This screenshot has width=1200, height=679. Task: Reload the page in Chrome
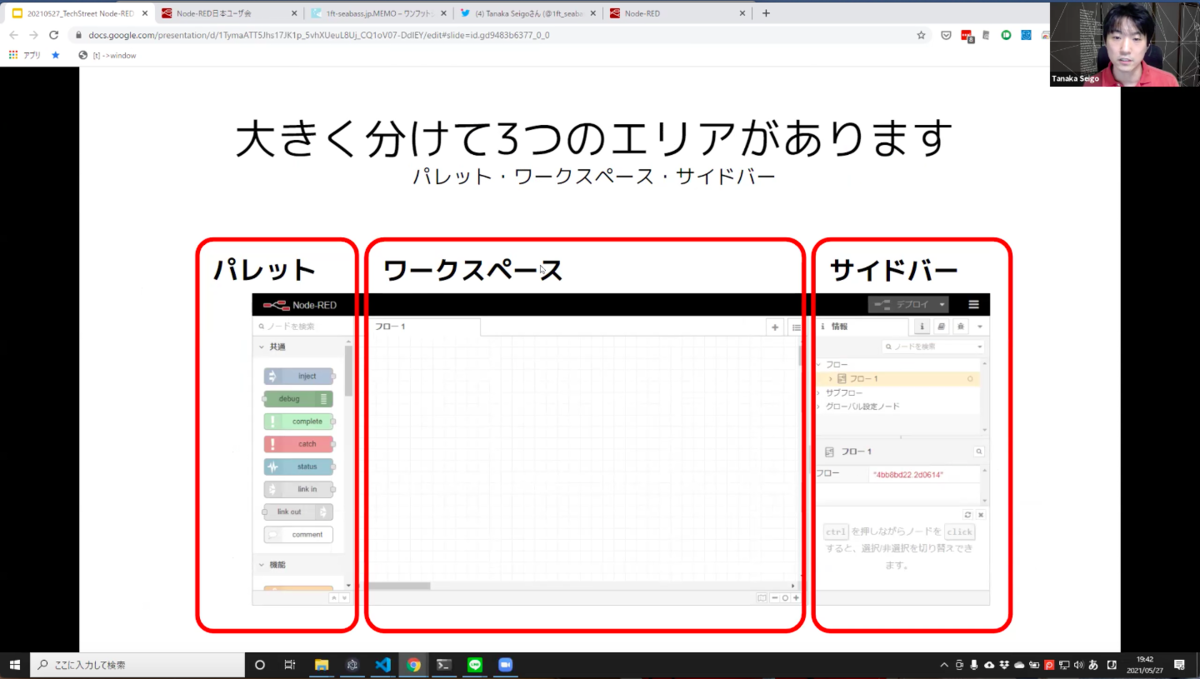point(53,35)
